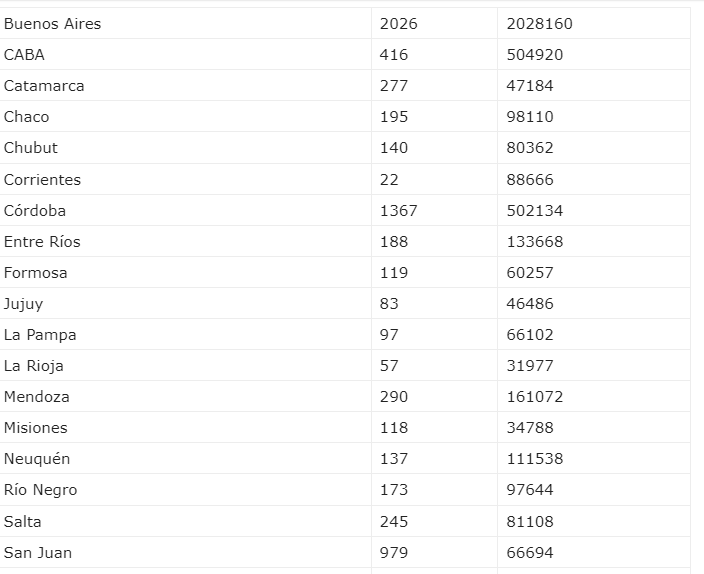704x574 pixels.
Task: Select the Chaco cell showing 195
Action: click(394, 117)
